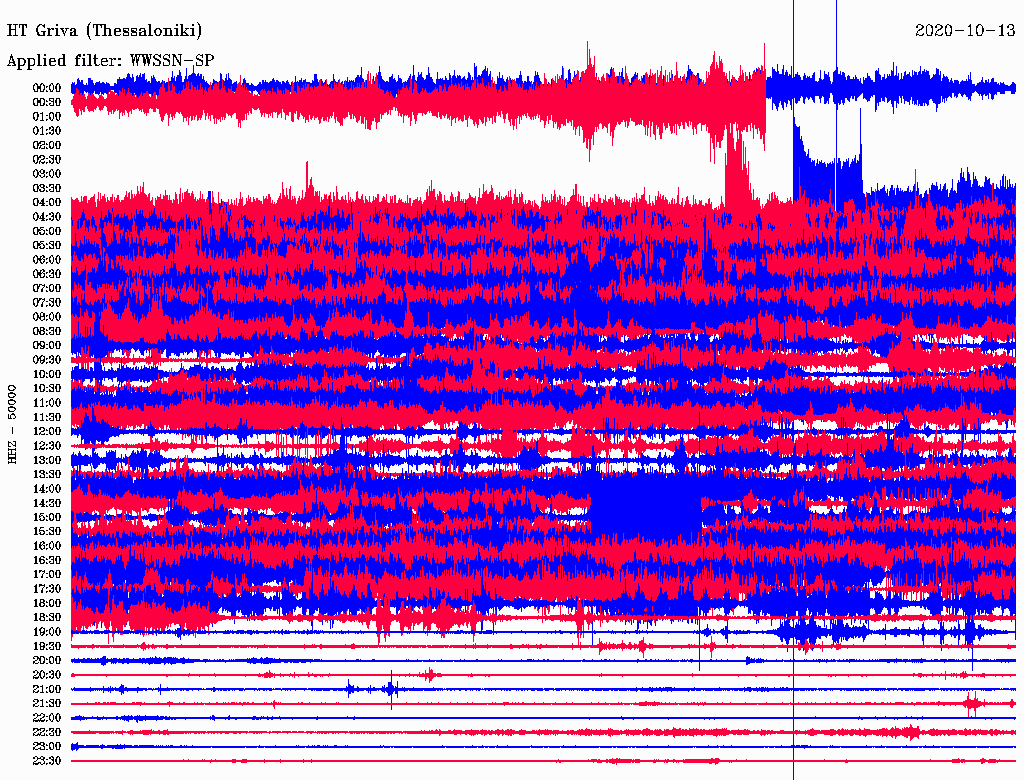Select the 16:00 time label

click(47, 546)
